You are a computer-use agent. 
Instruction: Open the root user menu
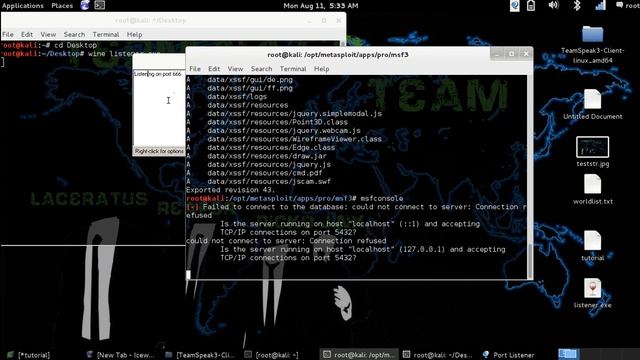628,5
